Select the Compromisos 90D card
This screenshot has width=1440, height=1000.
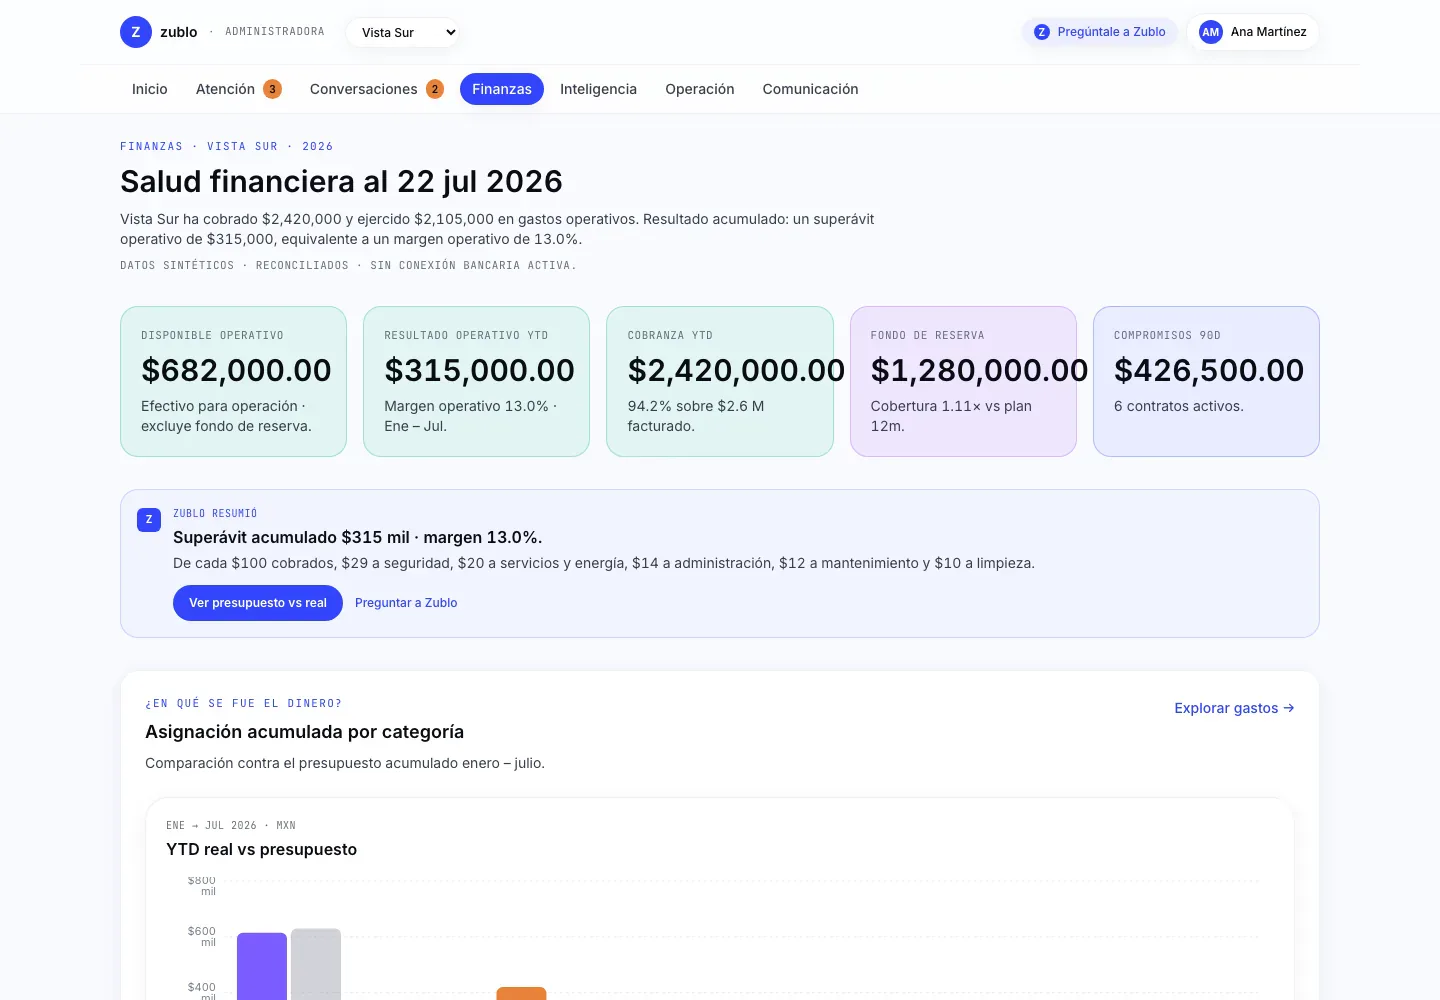[1206, 381]
